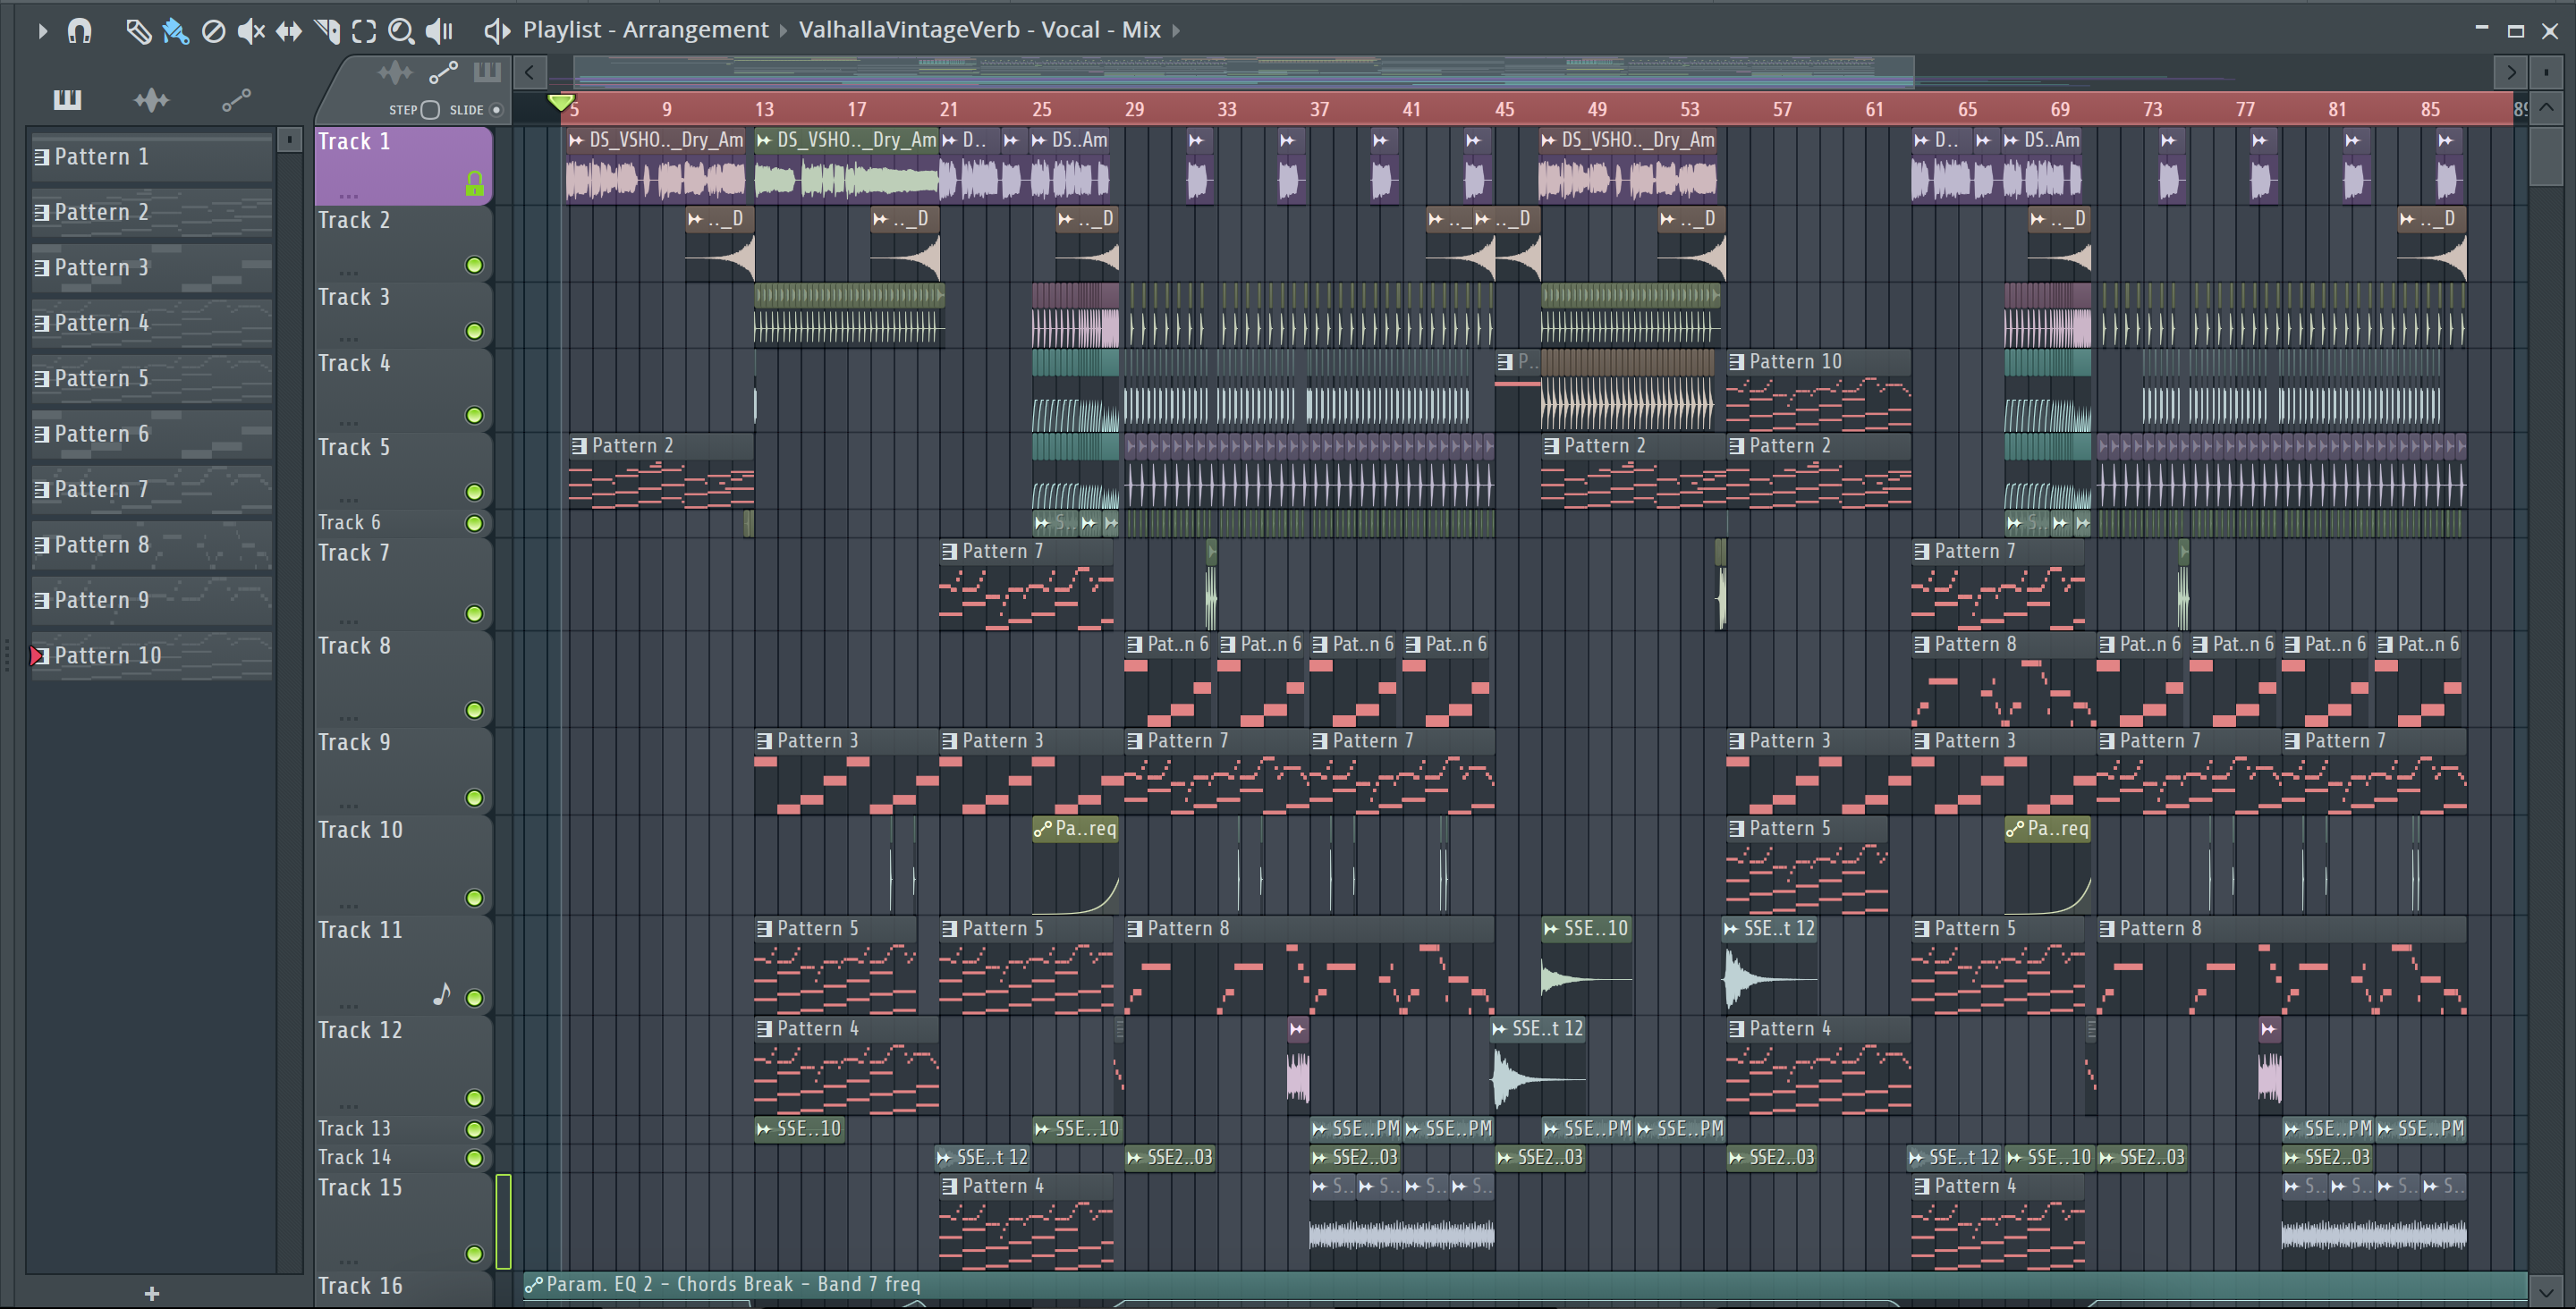The image size is (2576, 1309).
Task: Open the Arrangement selector arrow
Action: [x=784, y=31]
